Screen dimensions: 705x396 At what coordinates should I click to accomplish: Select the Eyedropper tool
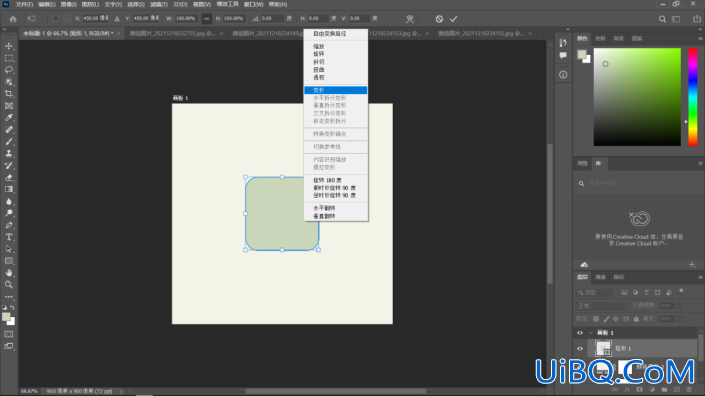click(x=9, y=118)
